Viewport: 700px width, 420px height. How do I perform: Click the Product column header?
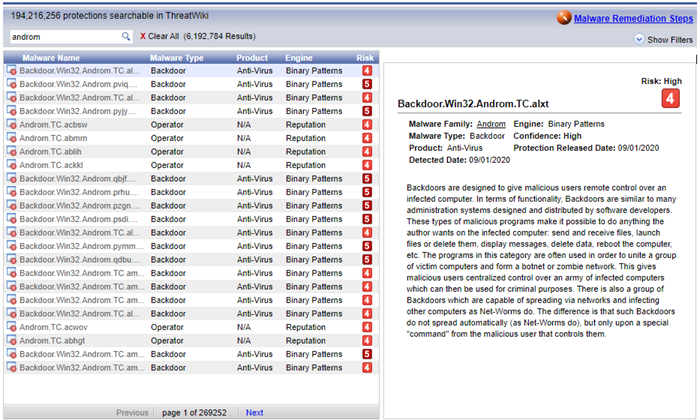(252, 58)
